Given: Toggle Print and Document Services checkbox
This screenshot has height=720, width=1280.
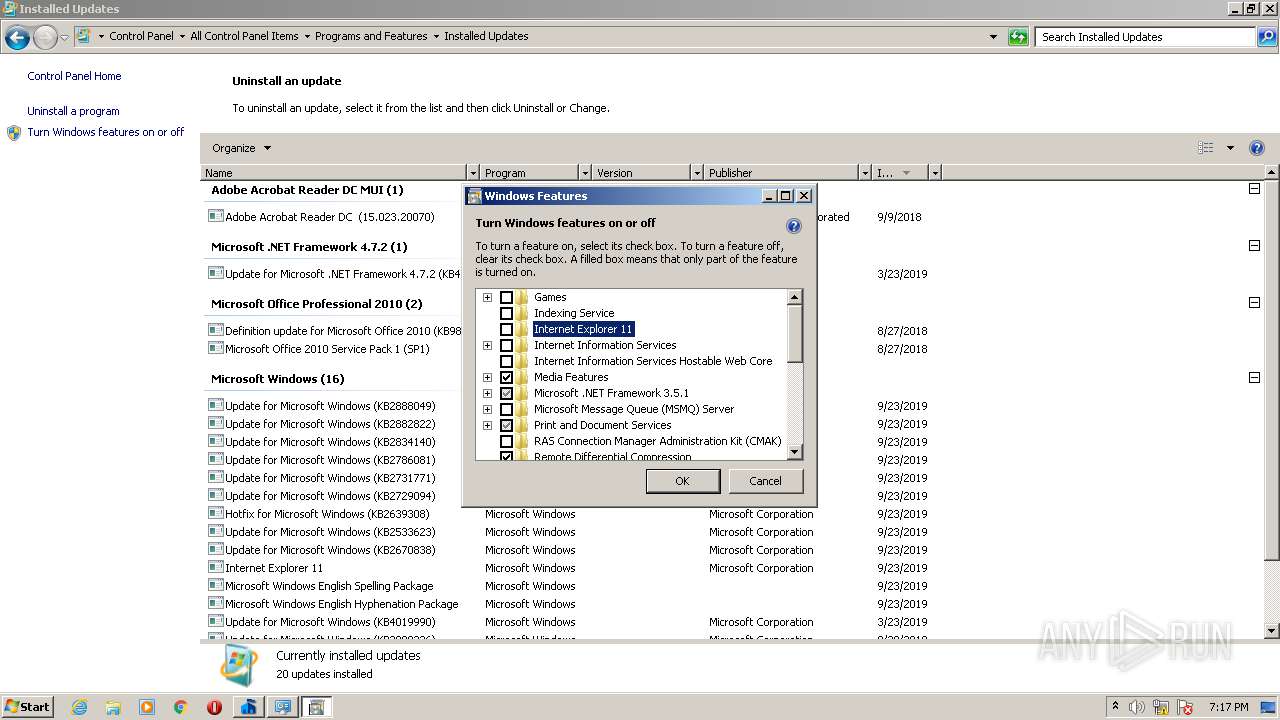Looking at the screenshot, I should tap(506, 425).
